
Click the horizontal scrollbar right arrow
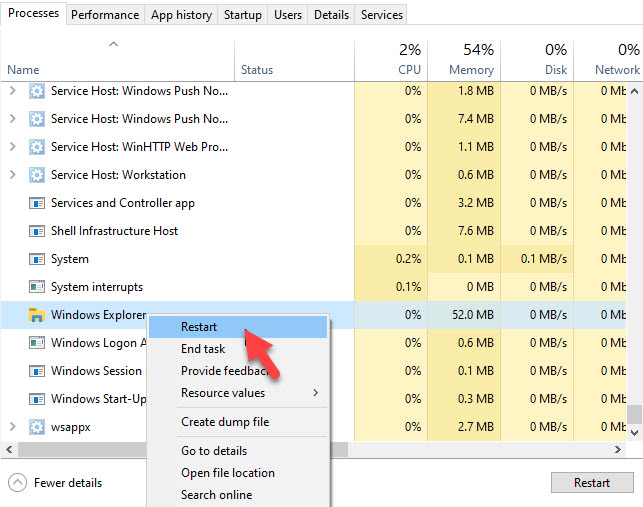tap(618, 450)
